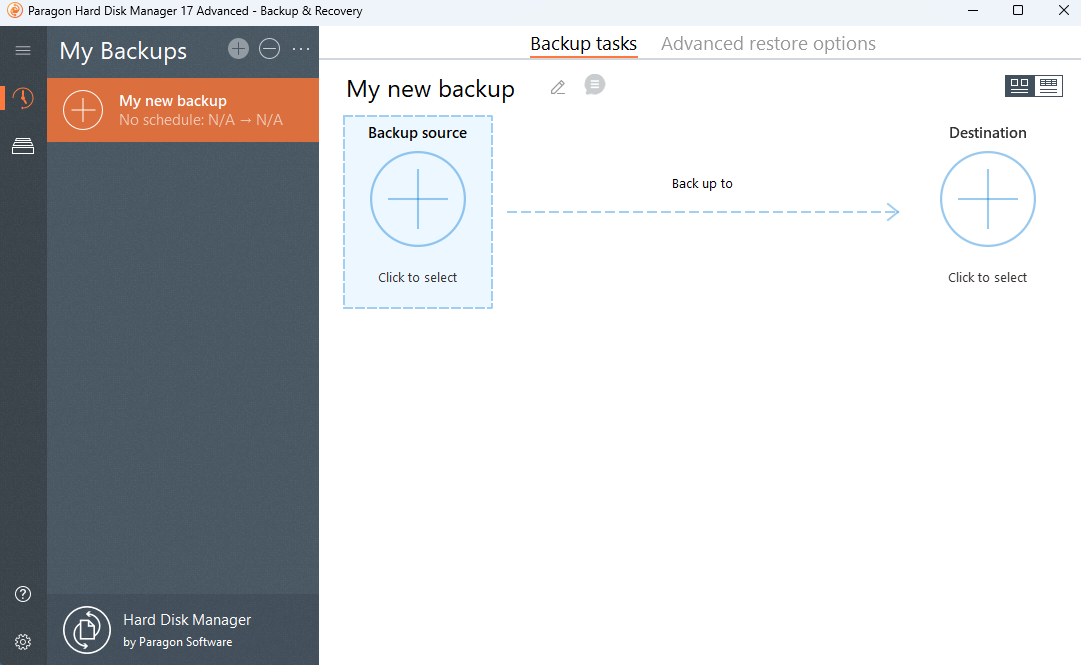
Task: Click the Hard Disk Manager logo icon
Action: point(87,630)
